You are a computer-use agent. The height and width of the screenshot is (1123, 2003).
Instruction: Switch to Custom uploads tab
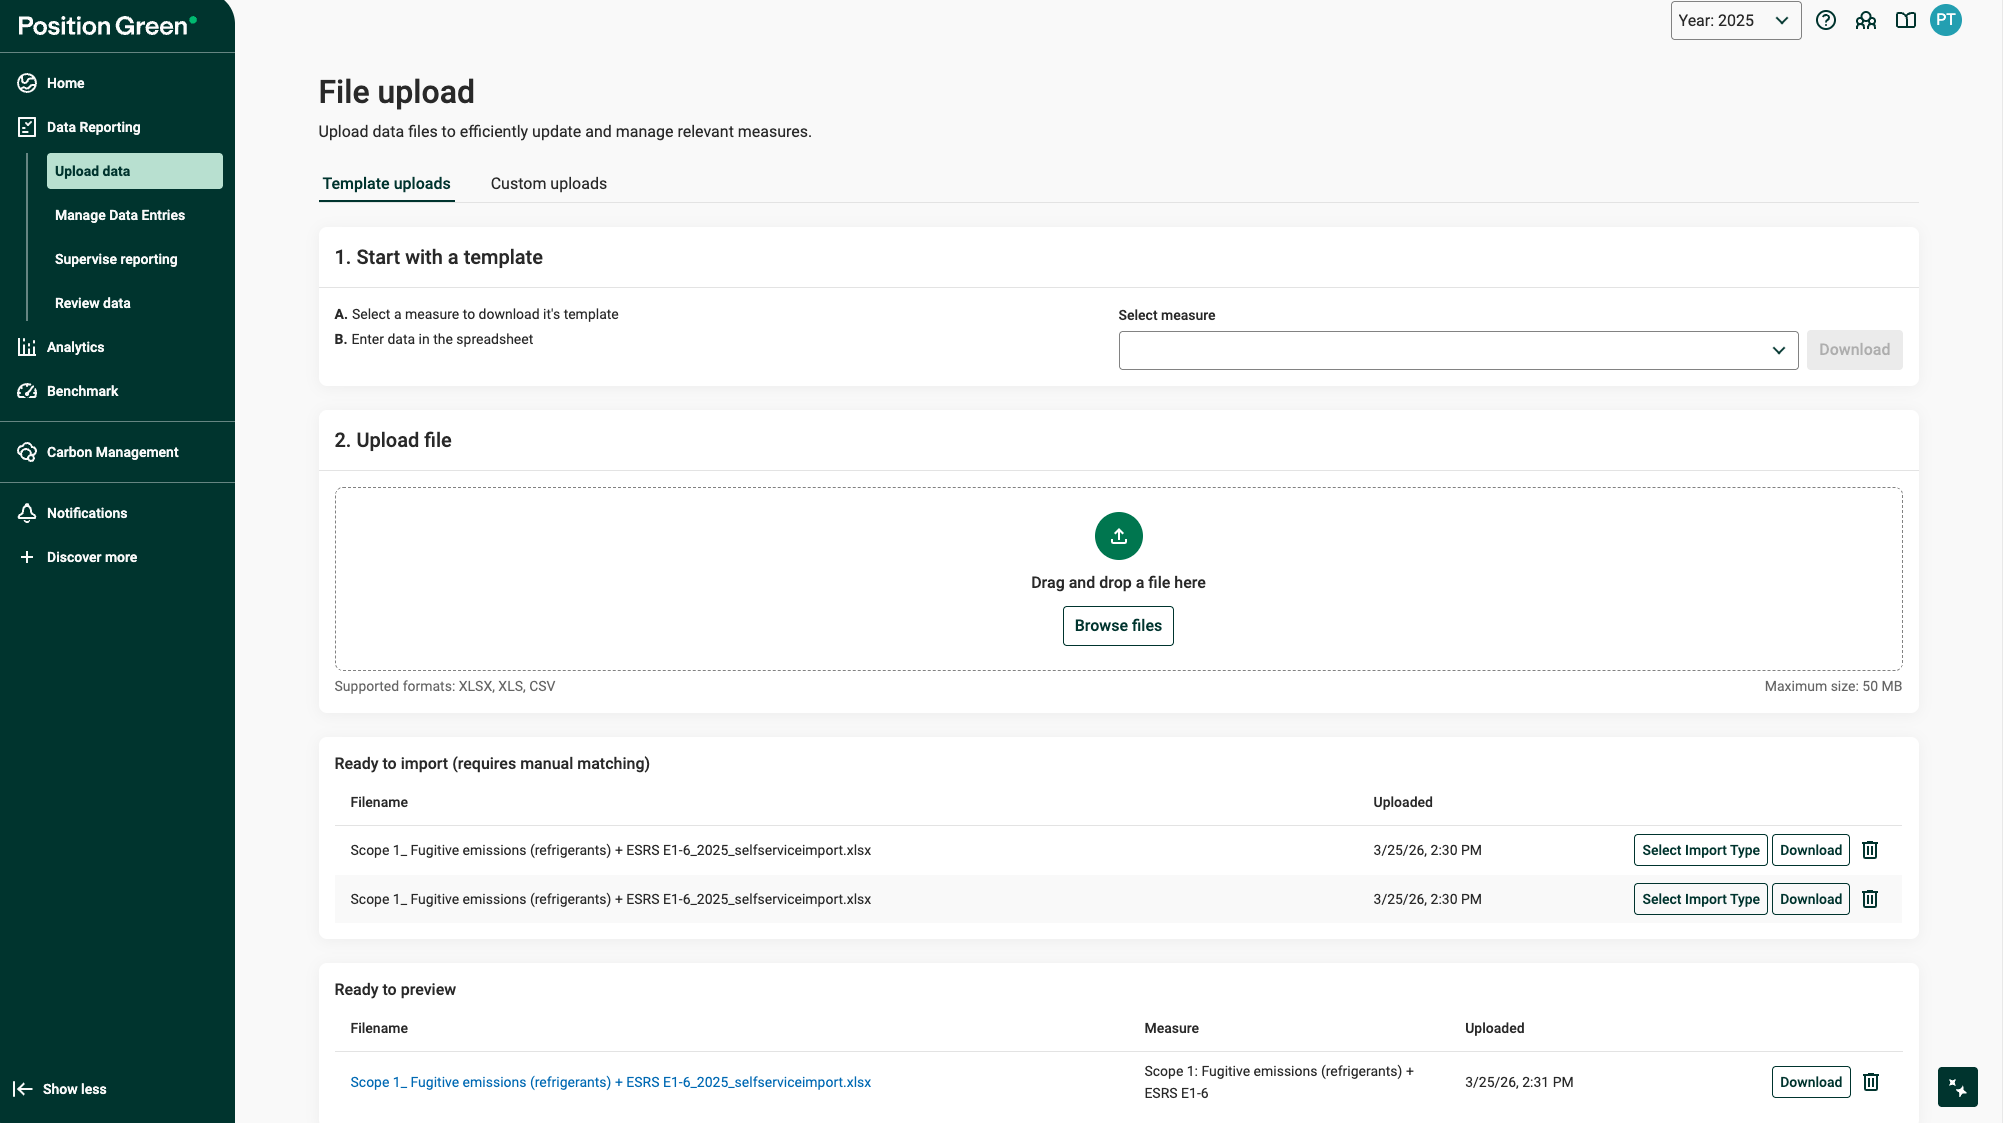548,183
